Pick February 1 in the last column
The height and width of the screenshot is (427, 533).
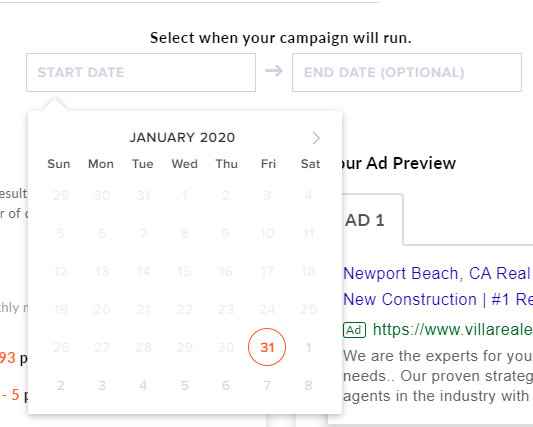[x=308, y=347]
